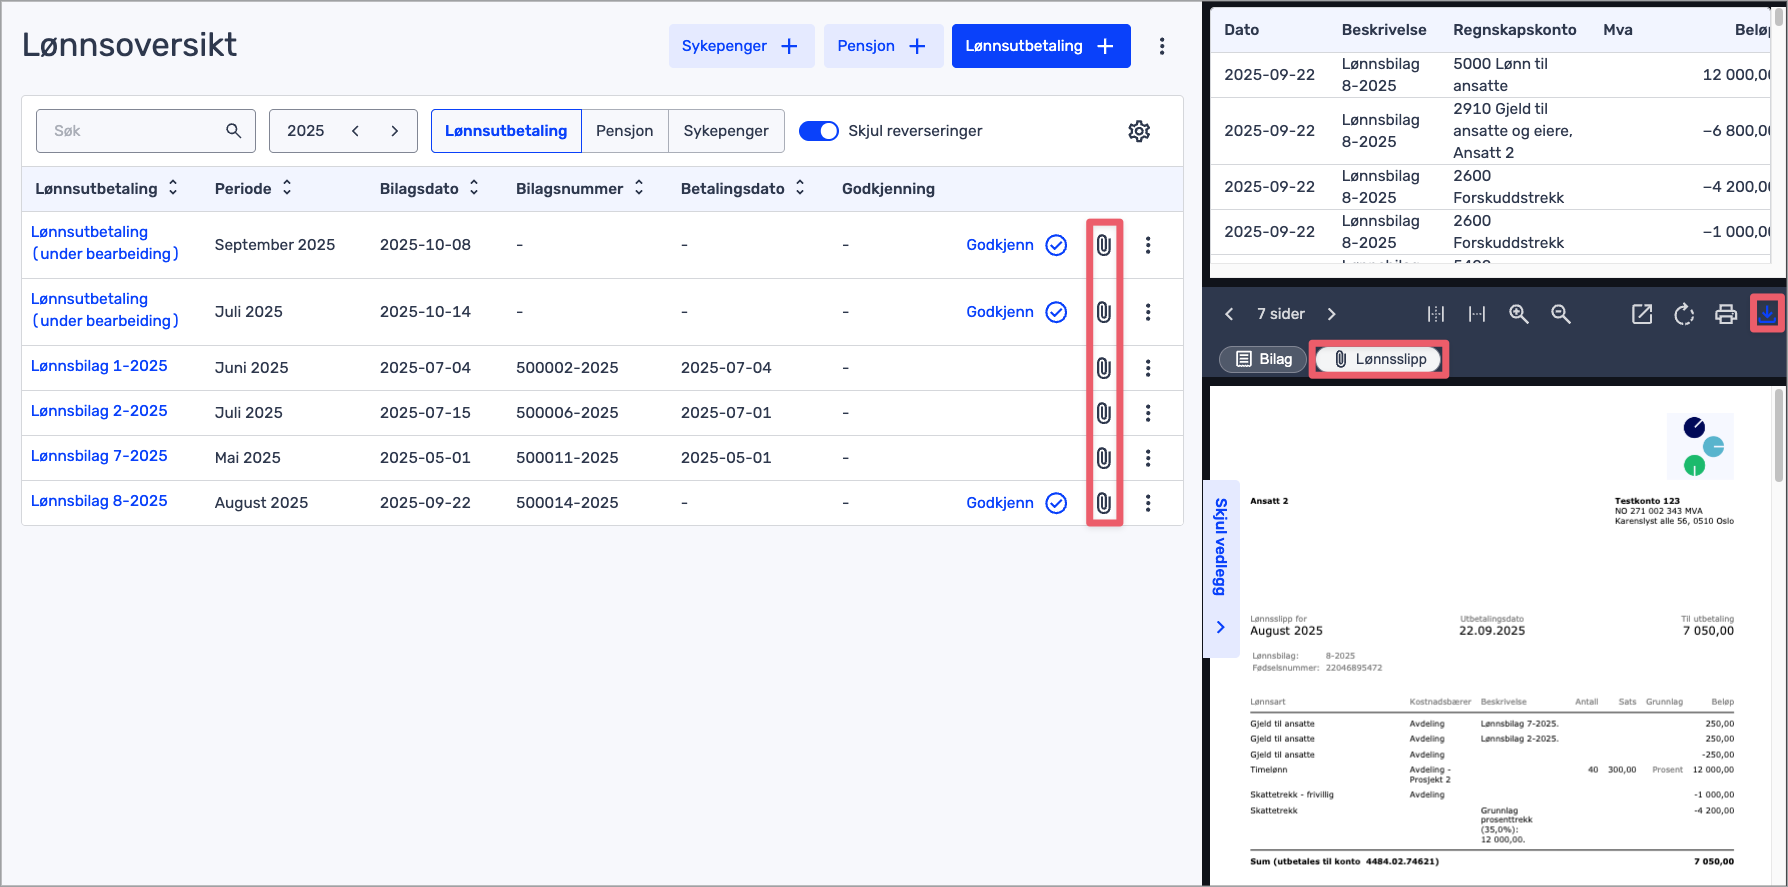Toggle Skjul reverseringer switch
Viewport: 1788px width, 887px height.
[x=818, y=131]
